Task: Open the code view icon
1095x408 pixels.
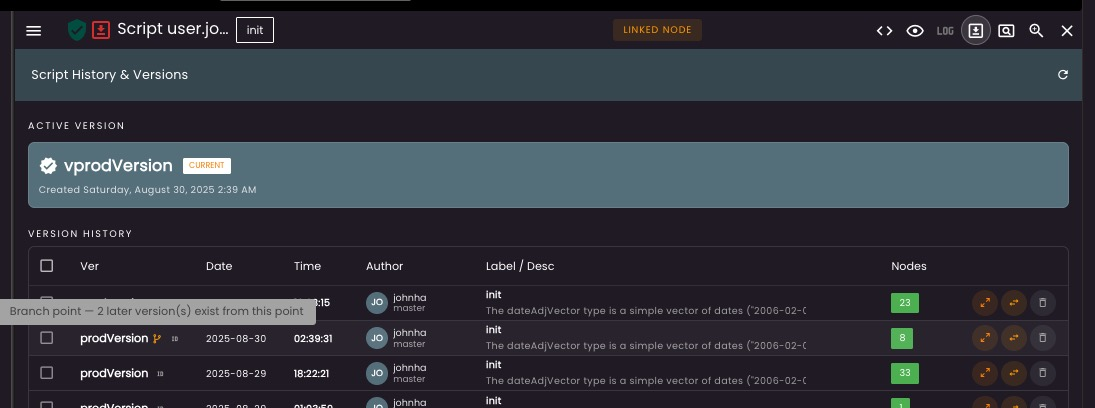Action: 884,31
